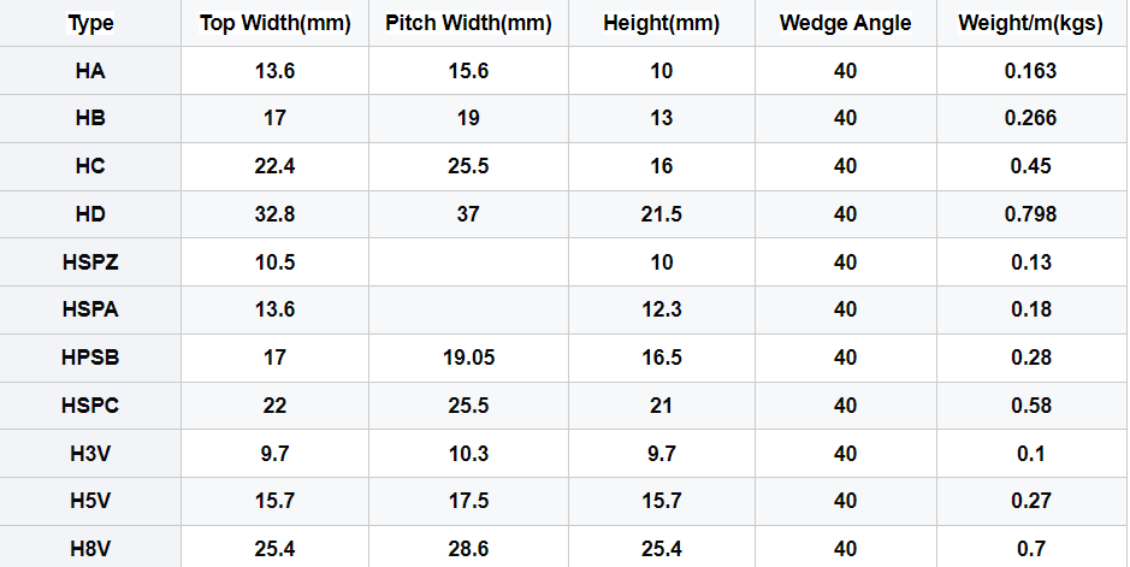Click the HA type row label

tap(90, 71)
